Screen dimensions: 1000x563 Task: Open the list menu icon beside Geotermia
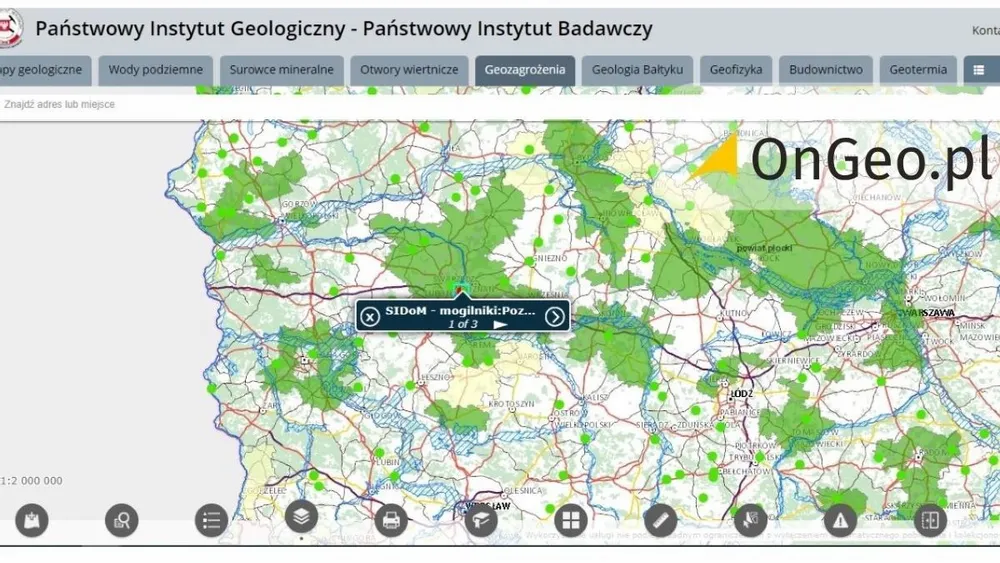pyautogui.click(x=979, y=70)
